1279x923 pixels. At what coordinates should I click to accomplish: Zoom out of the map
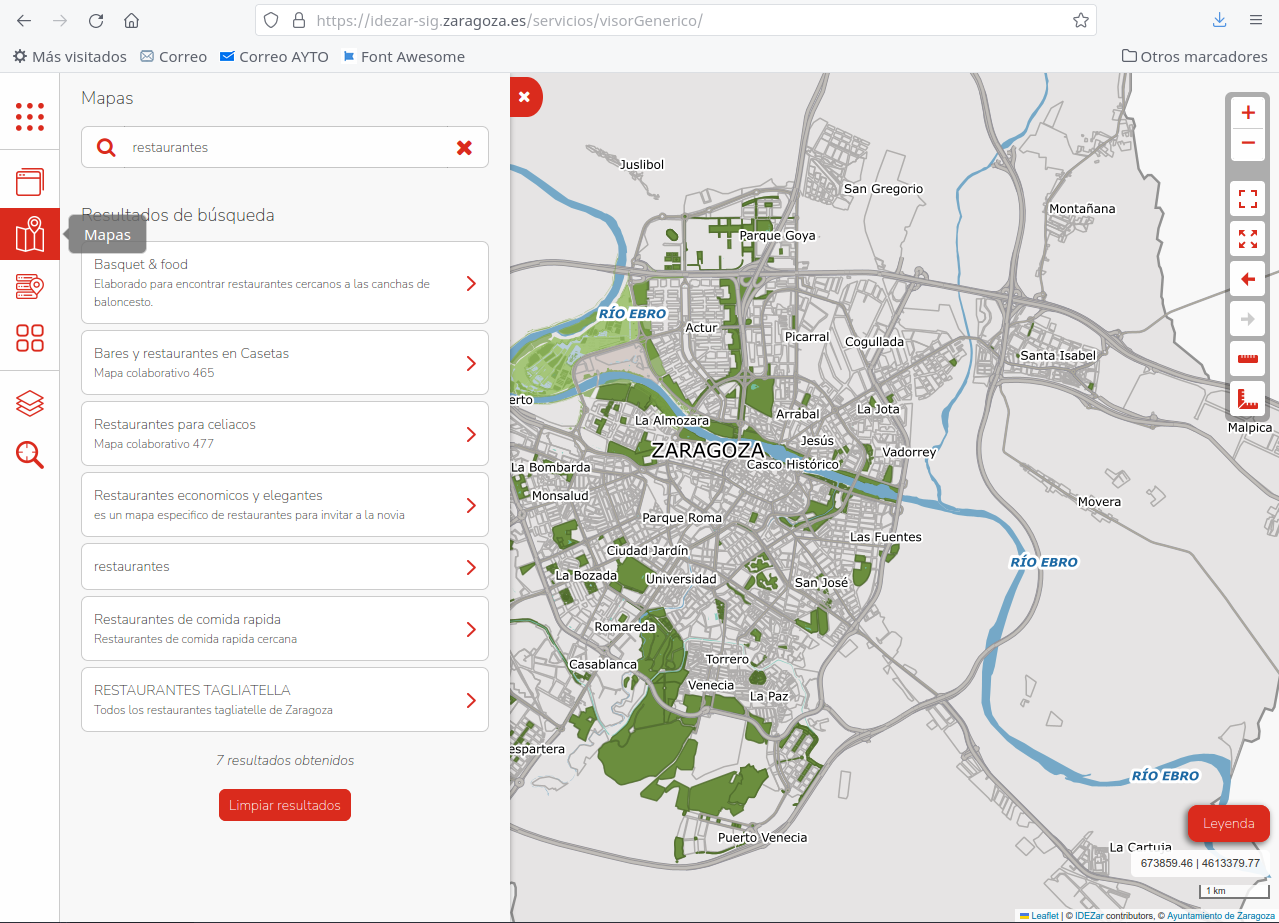click(x=1247, y=143)
